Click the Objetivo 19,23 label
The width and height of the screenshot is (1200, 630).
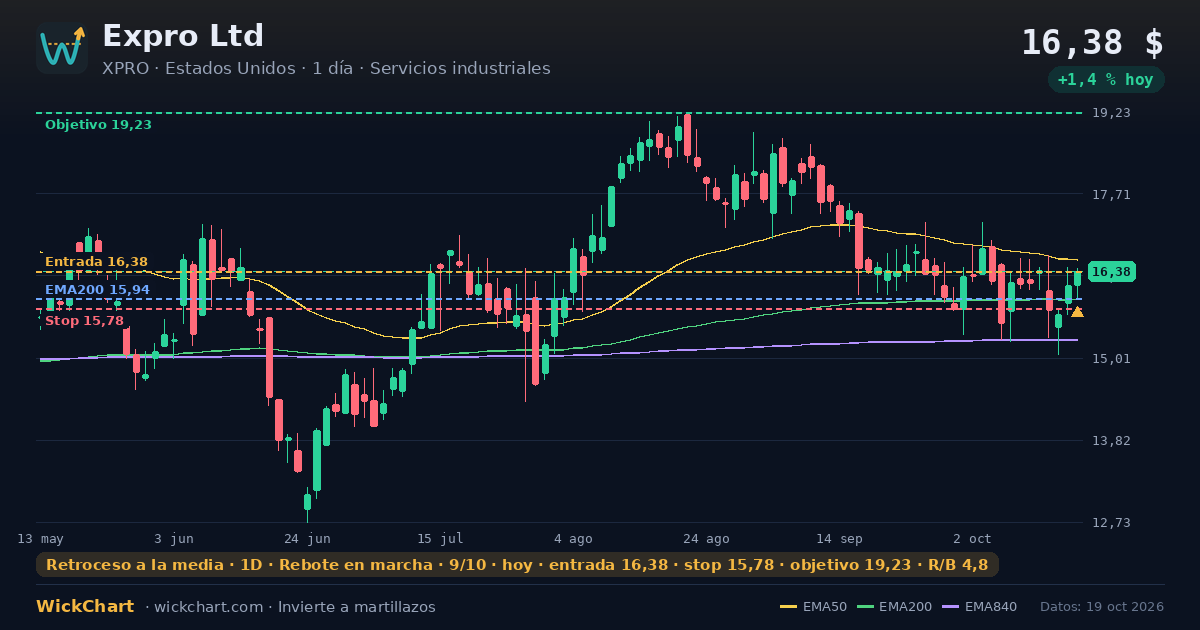[x=98, y=125]
